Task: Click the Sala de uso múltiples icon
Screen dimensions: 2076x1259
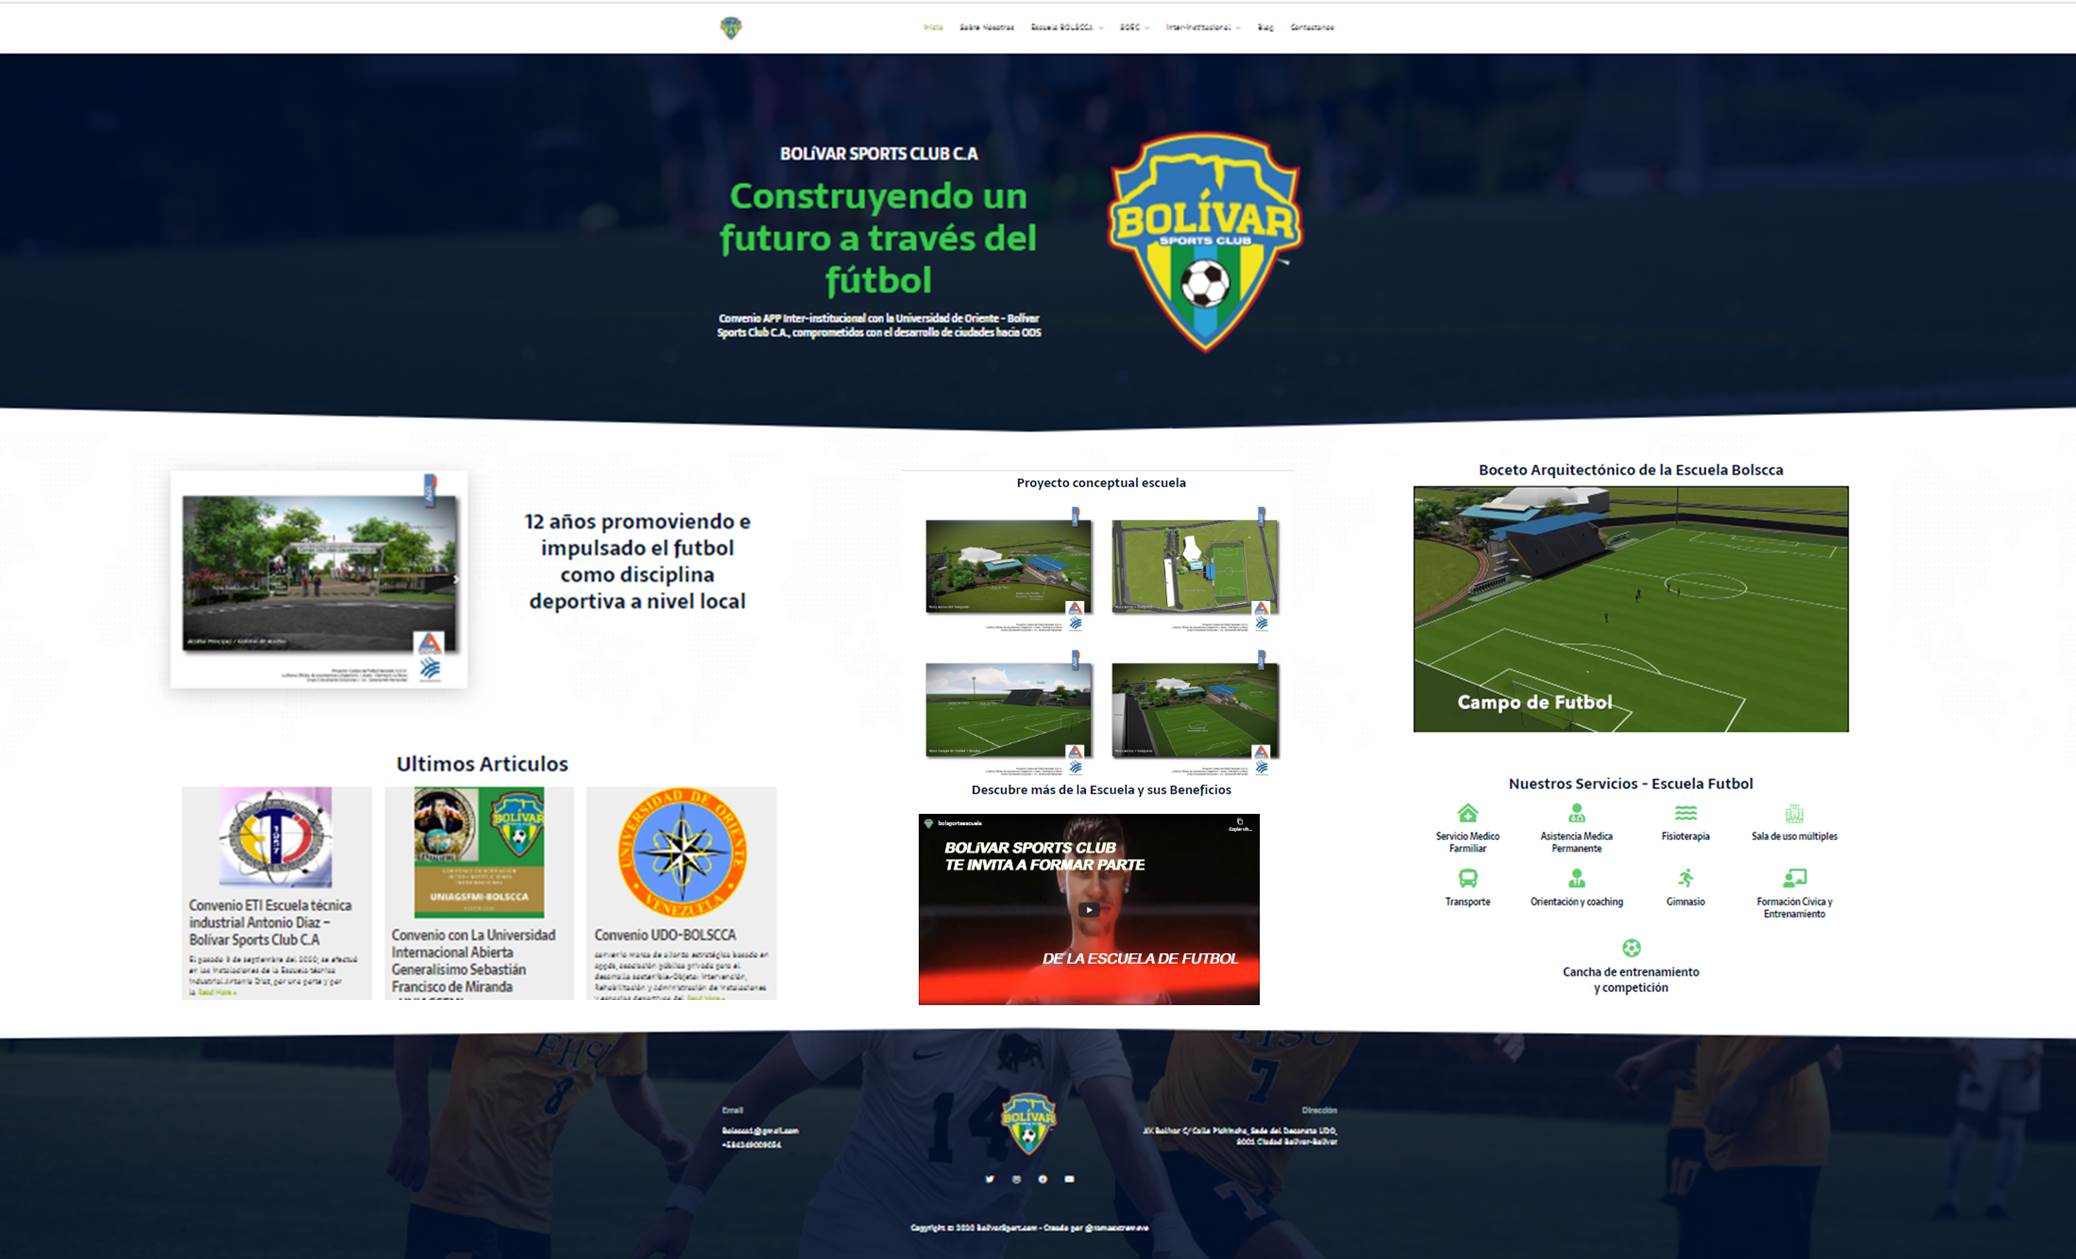Action: [1794, 813]
